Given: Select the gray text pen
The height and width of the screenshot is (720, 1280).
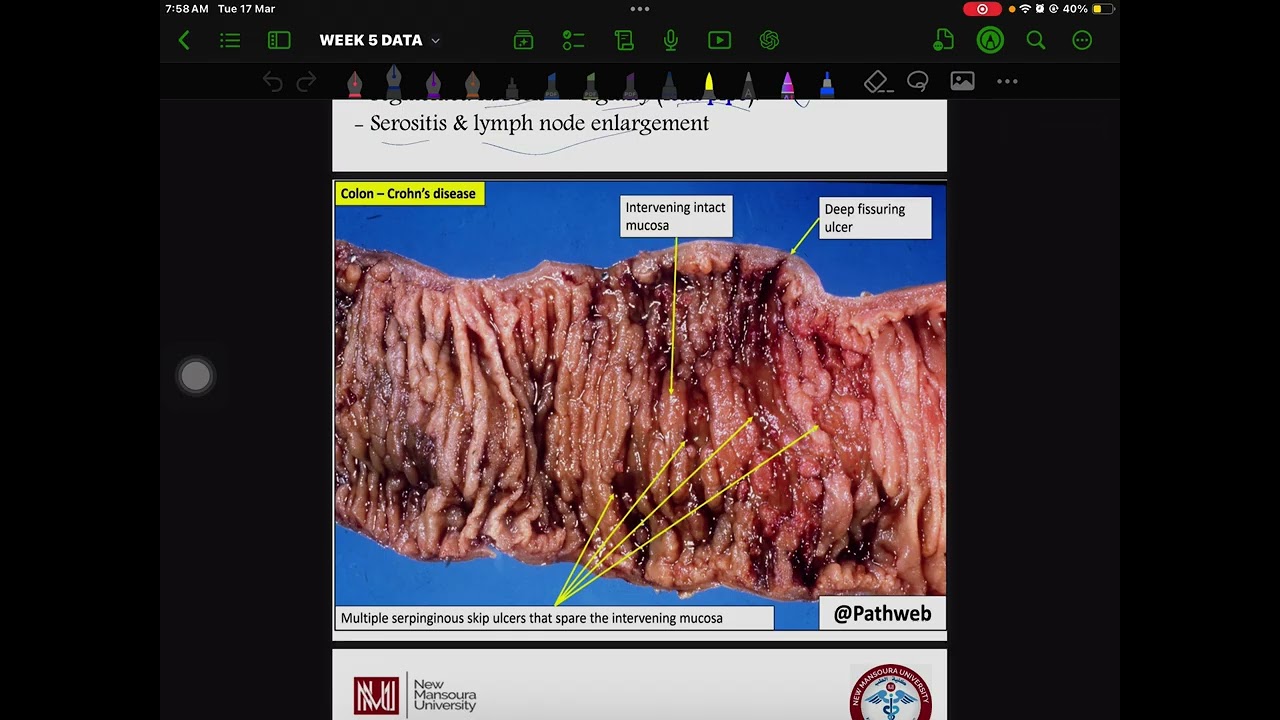Looking at the screenshot, I should 748,86.
